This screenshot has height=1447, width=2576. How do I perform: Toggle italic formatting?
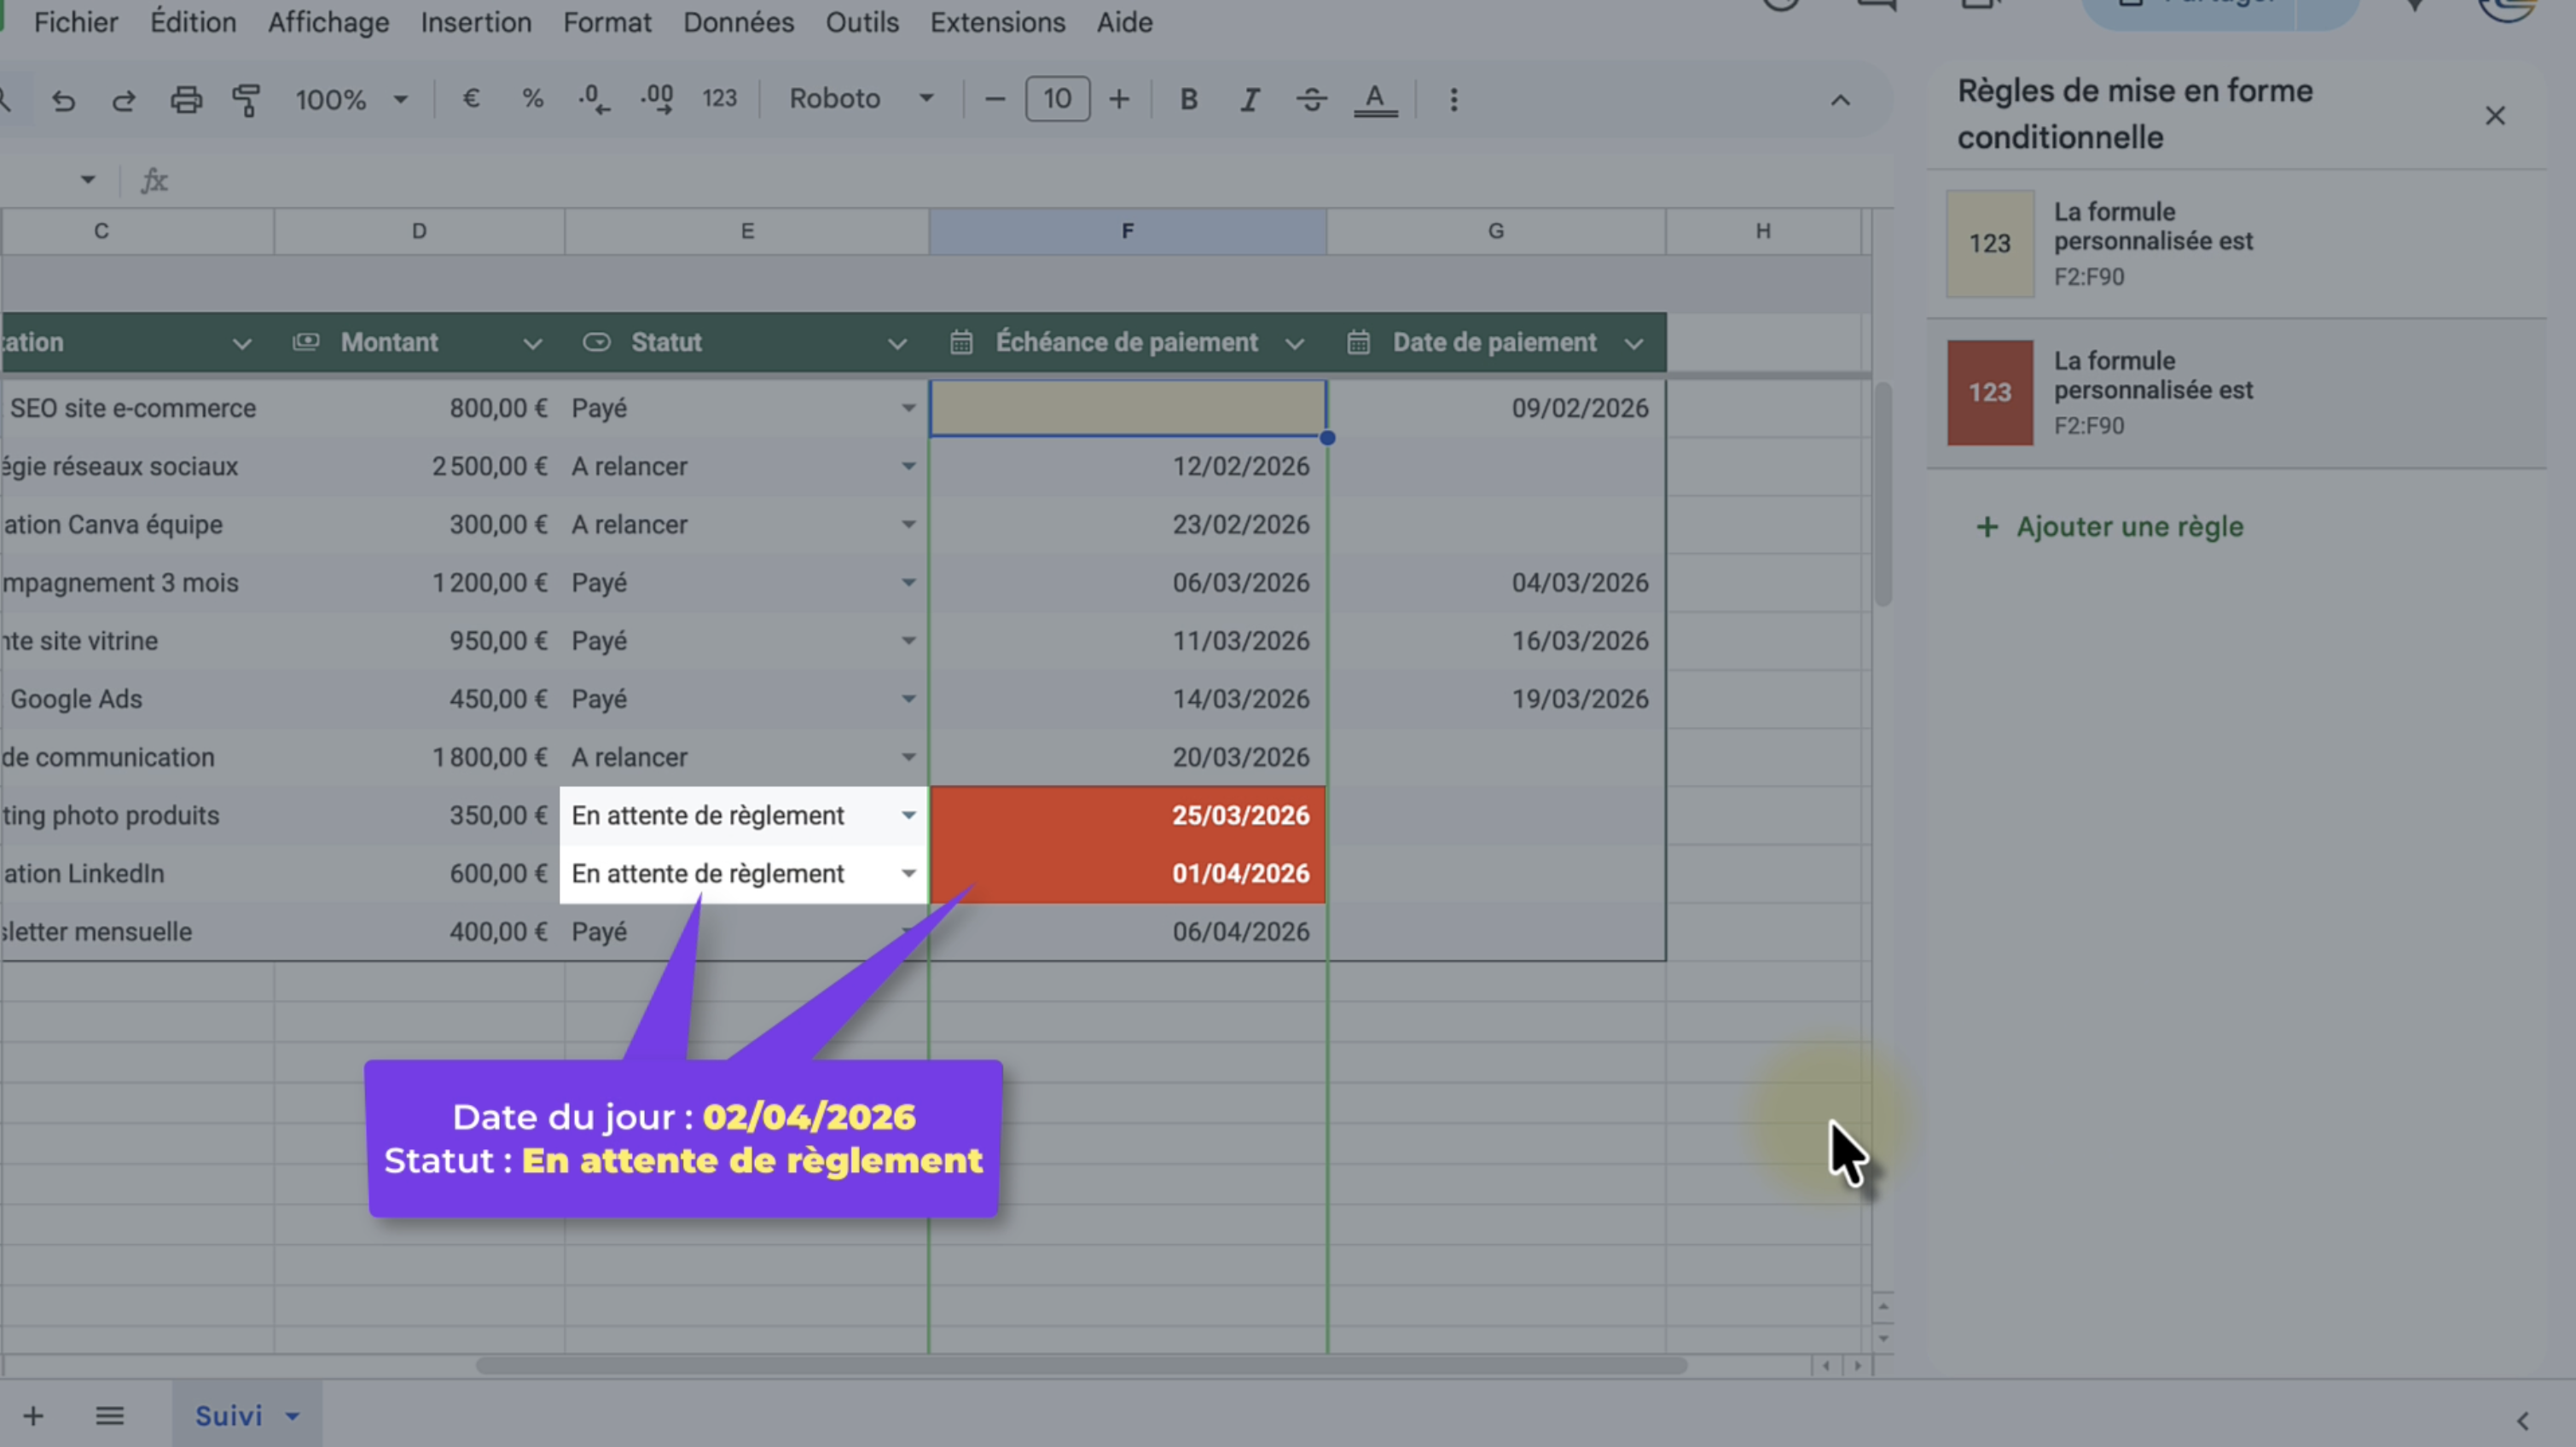tap(1249, 99)
